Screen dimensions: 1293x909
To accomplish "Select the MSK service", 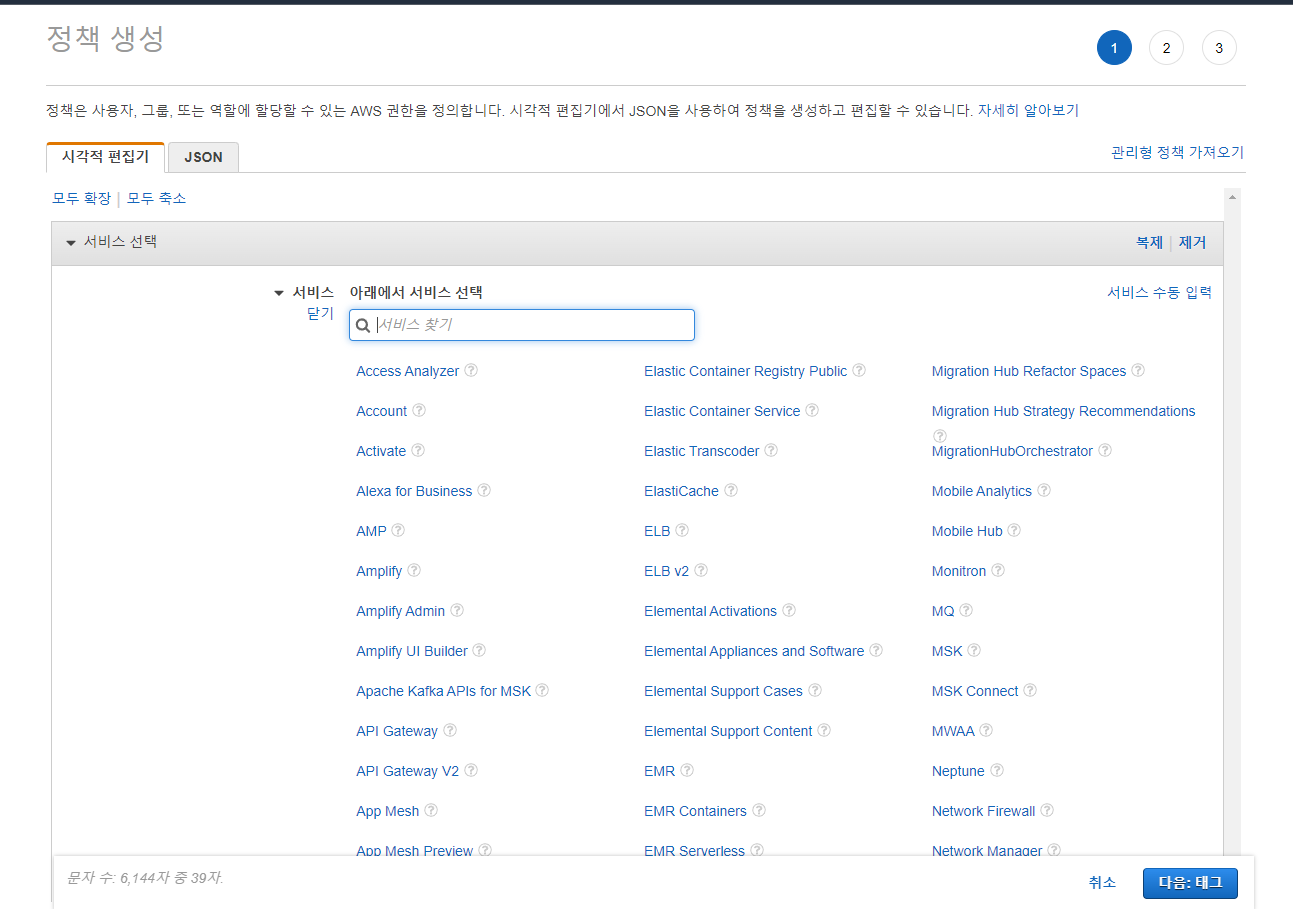I will tap(947, 651).
